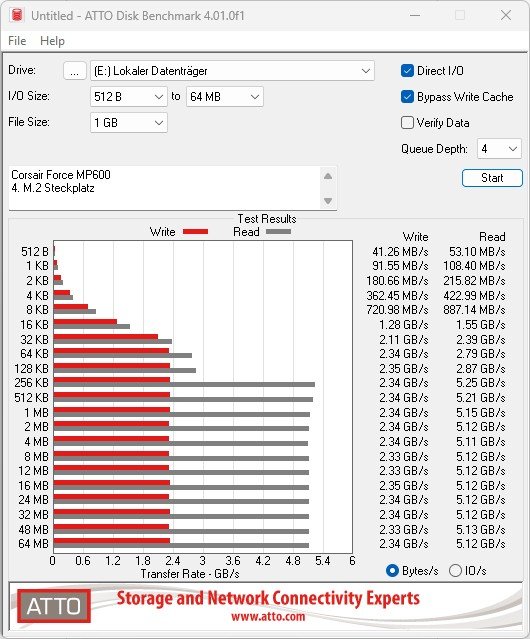Click the Test Results heading
530x639 pixels.
267,219
